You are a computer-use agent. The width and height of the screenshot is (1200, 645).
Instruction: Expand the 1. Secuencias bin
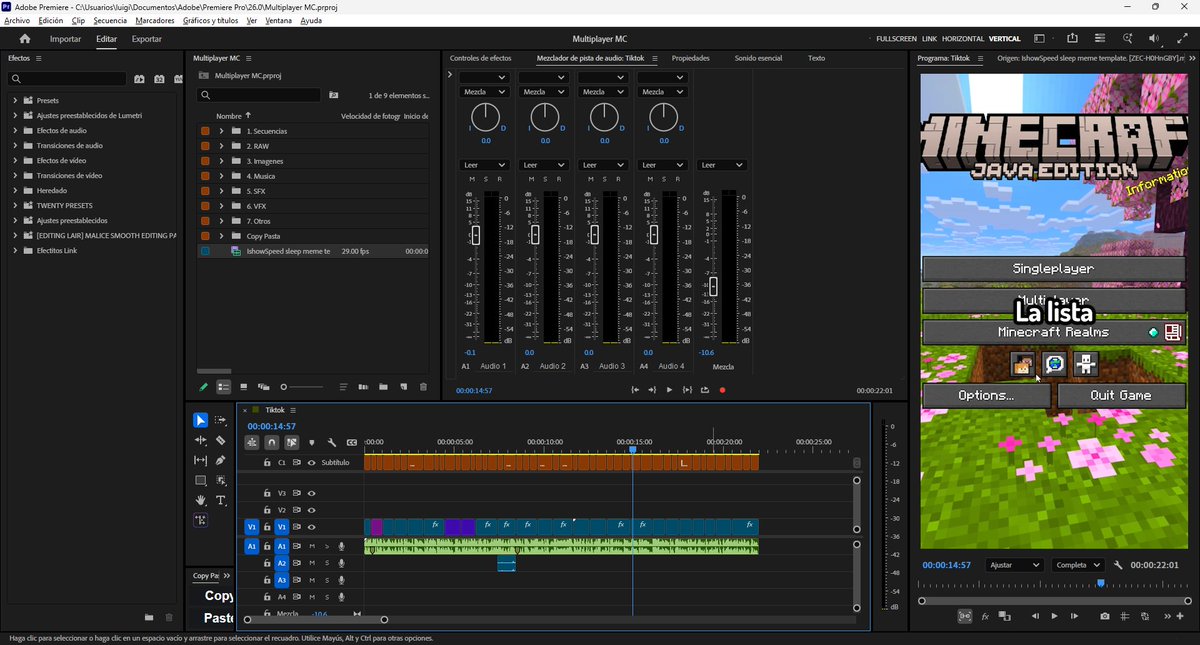221,131
